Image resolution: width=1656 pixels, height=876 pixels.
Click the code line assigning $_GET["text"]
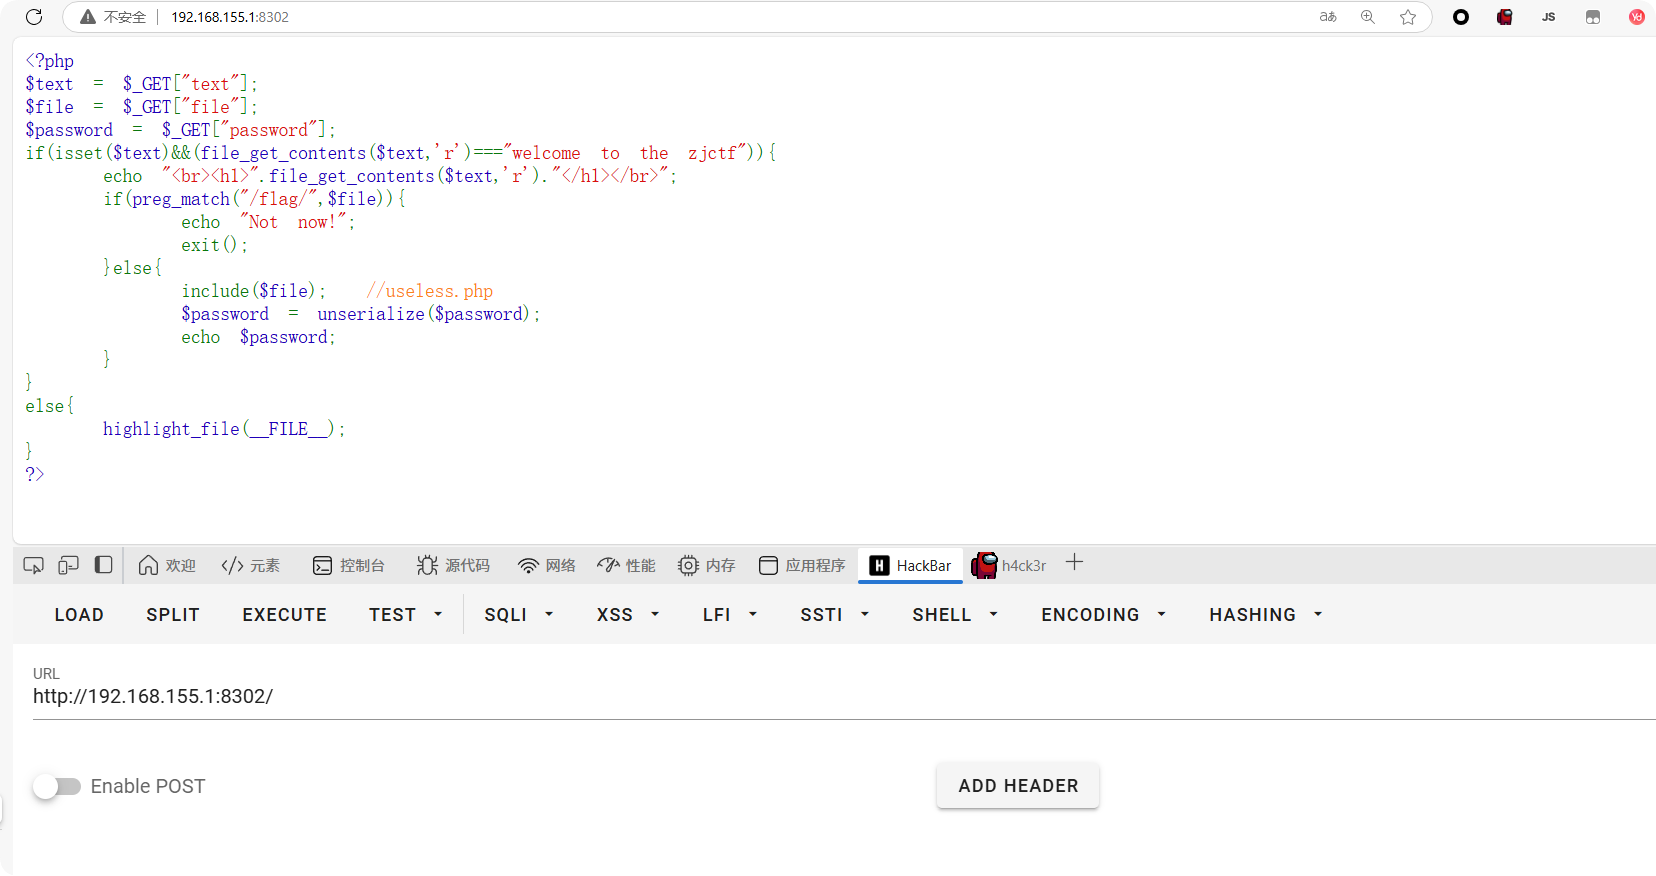[x=142, y=84]
